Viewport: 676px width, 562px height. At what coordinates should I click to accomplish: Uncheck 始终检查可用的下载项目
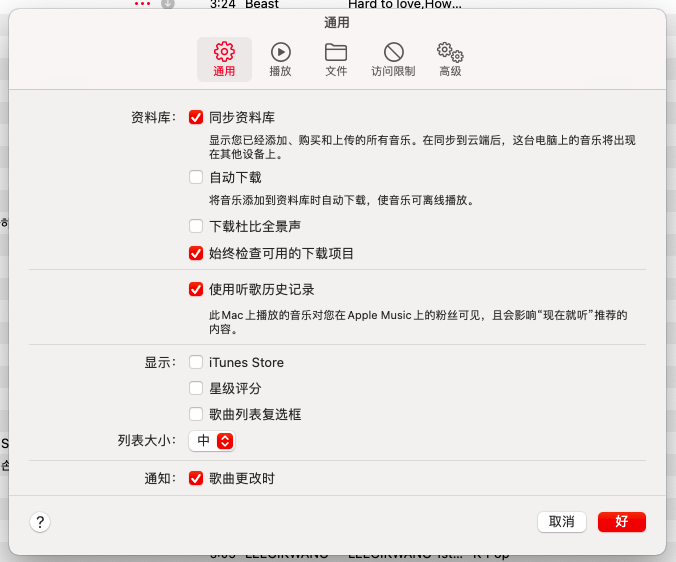point(196,254)
